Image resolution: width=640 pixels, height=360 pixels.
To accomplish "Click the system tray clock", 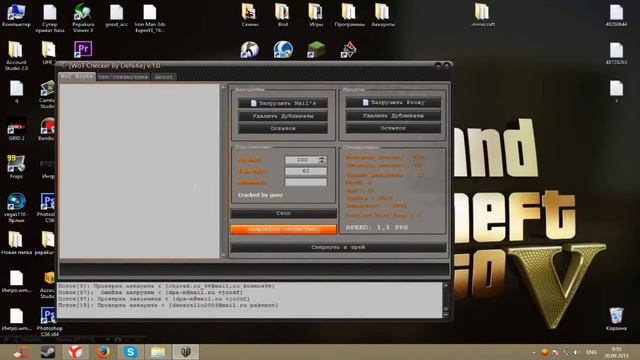I will click(x=616, y=352).
